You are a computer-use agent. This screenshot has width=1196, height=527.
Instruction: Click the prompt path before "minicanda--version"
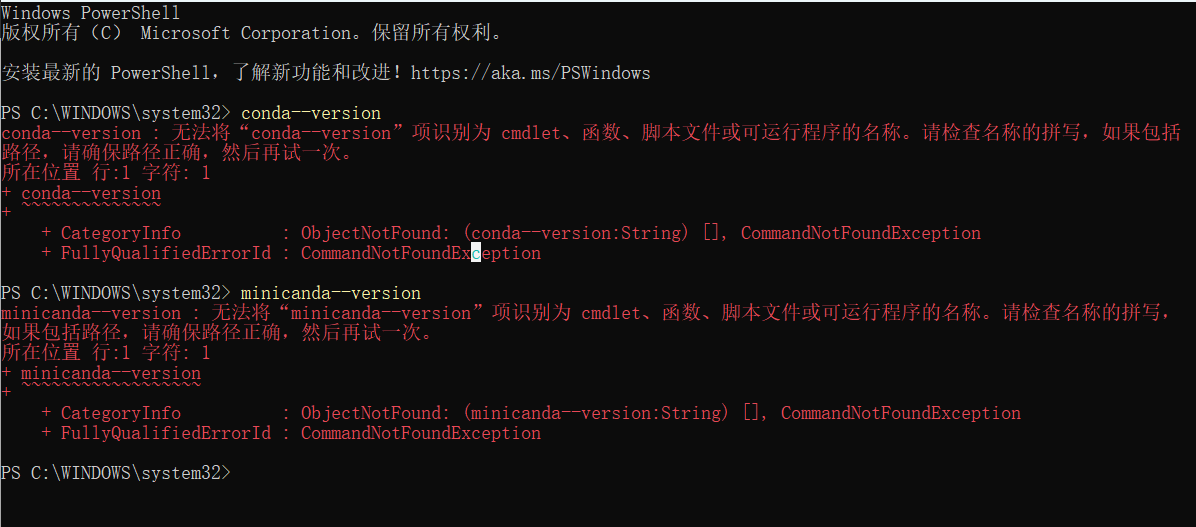coord(116,293)
